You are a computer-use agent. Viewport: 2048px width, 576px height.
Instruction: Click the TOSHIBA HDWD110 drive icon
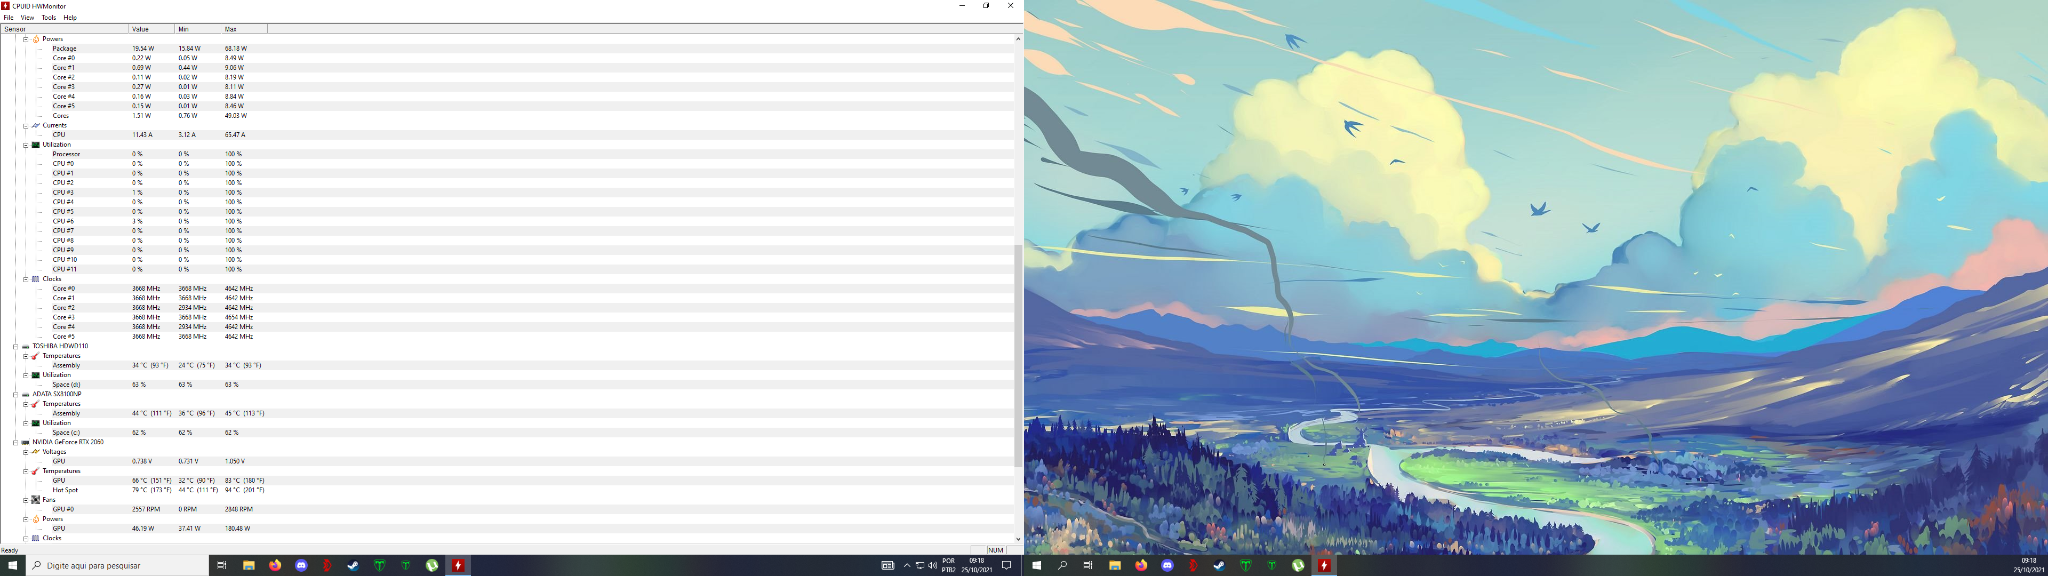26,346
